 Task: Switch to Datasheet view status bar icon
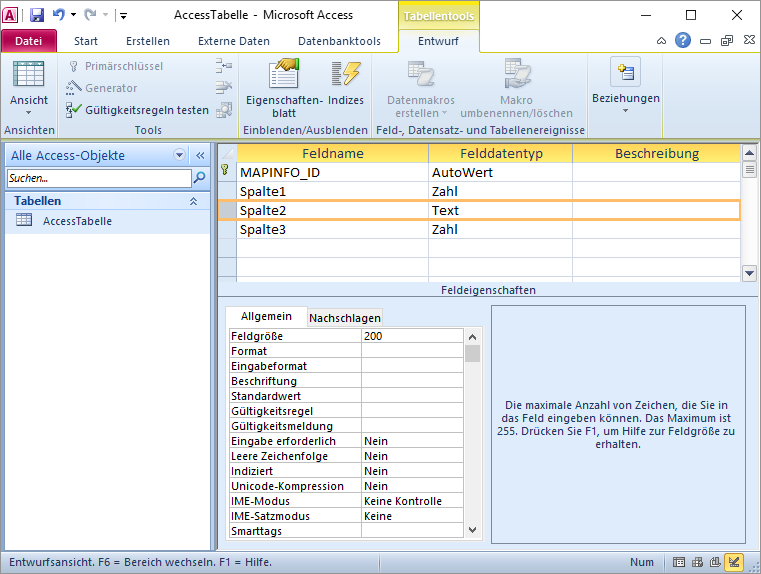click(679, 562)
